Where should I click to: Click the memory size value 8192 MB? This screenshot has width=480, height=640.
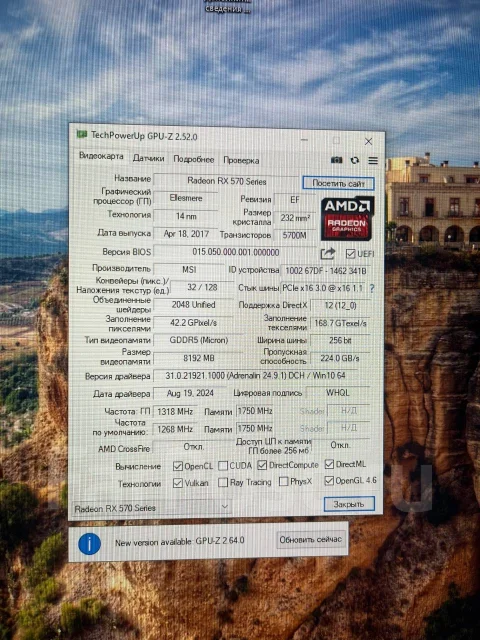(198, 358)
